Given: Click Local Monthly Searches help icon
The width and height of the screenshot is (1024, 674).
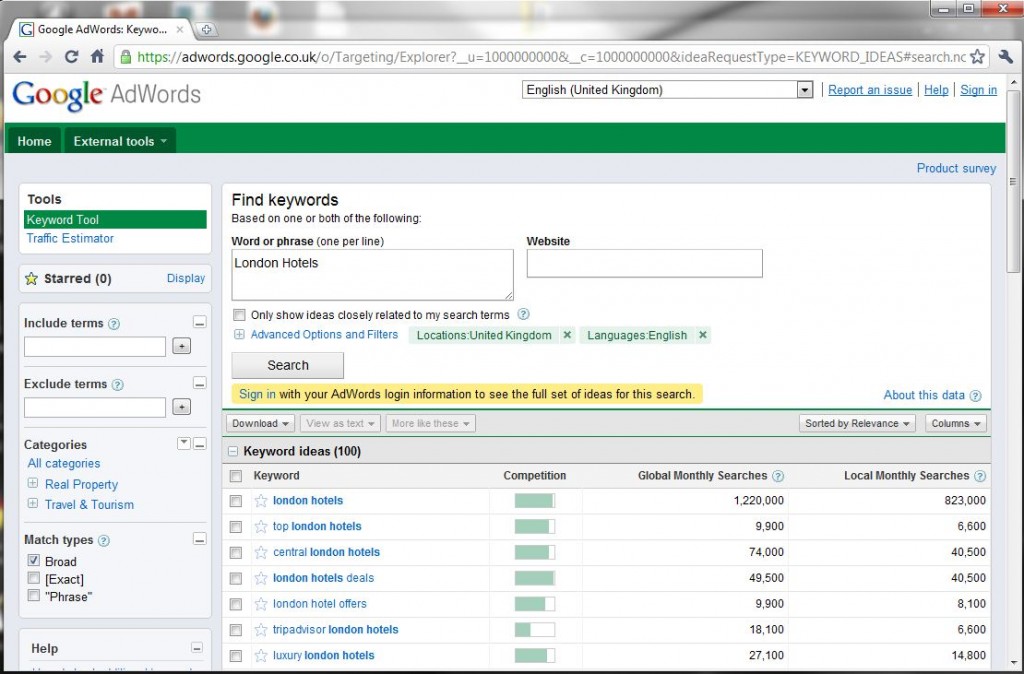Looking at the screenshot, I should point(980,476).
